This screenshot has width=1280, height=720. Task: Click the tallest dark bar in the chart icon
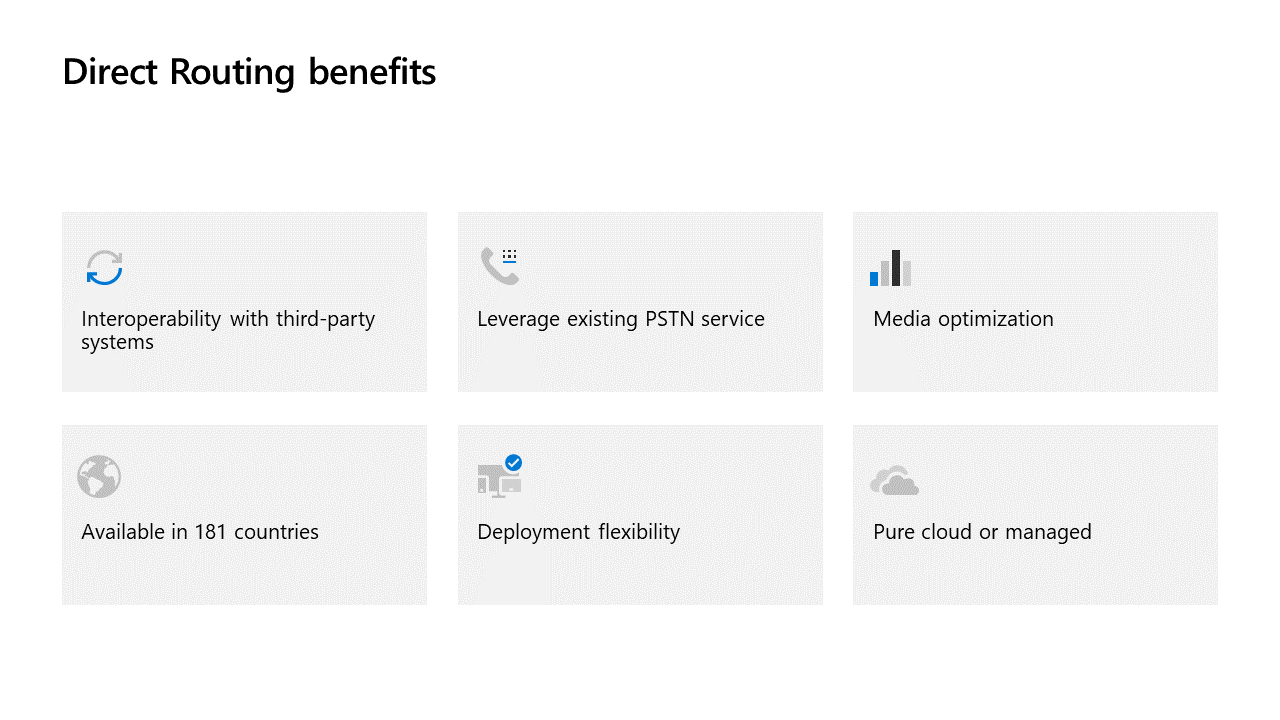[896, 268]
